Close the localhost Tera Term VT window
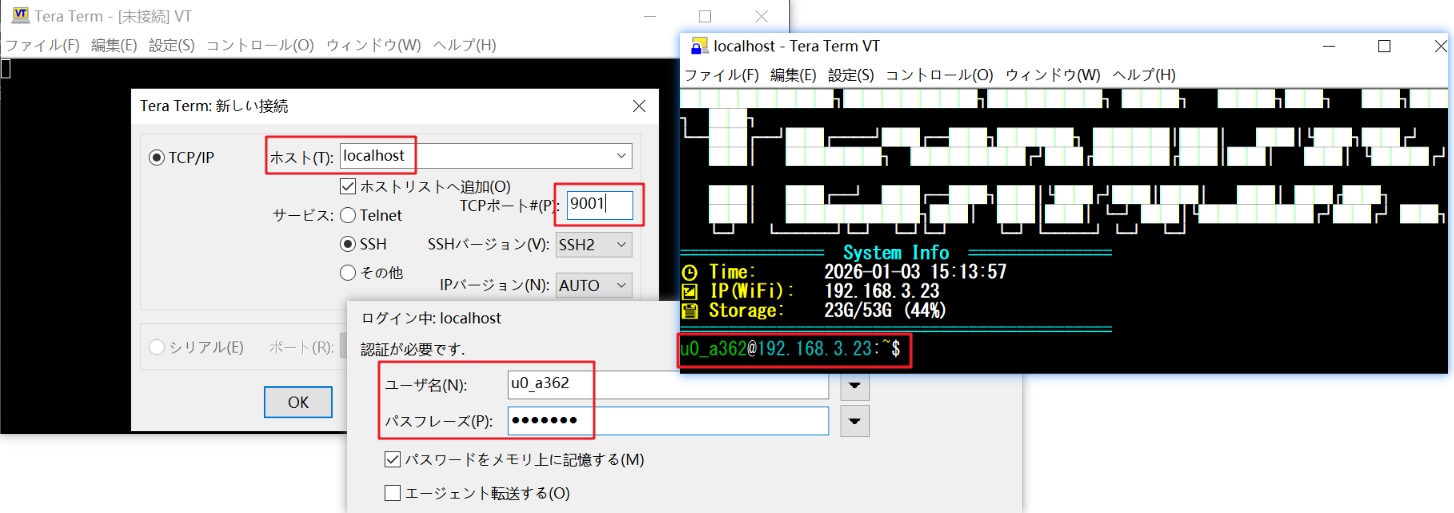 1440,46
